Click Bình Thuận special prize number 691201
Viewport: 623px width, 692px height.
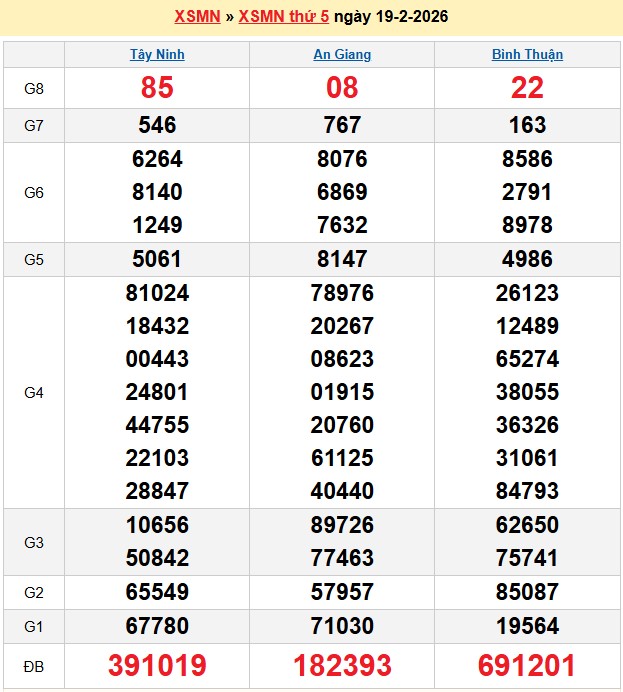(527, 666)
